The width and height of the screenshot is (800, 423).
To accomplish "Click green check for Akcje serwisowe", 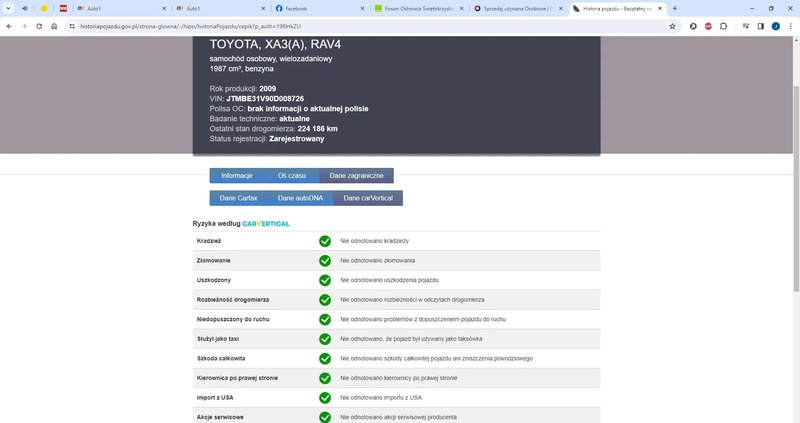I will (325, 417).
